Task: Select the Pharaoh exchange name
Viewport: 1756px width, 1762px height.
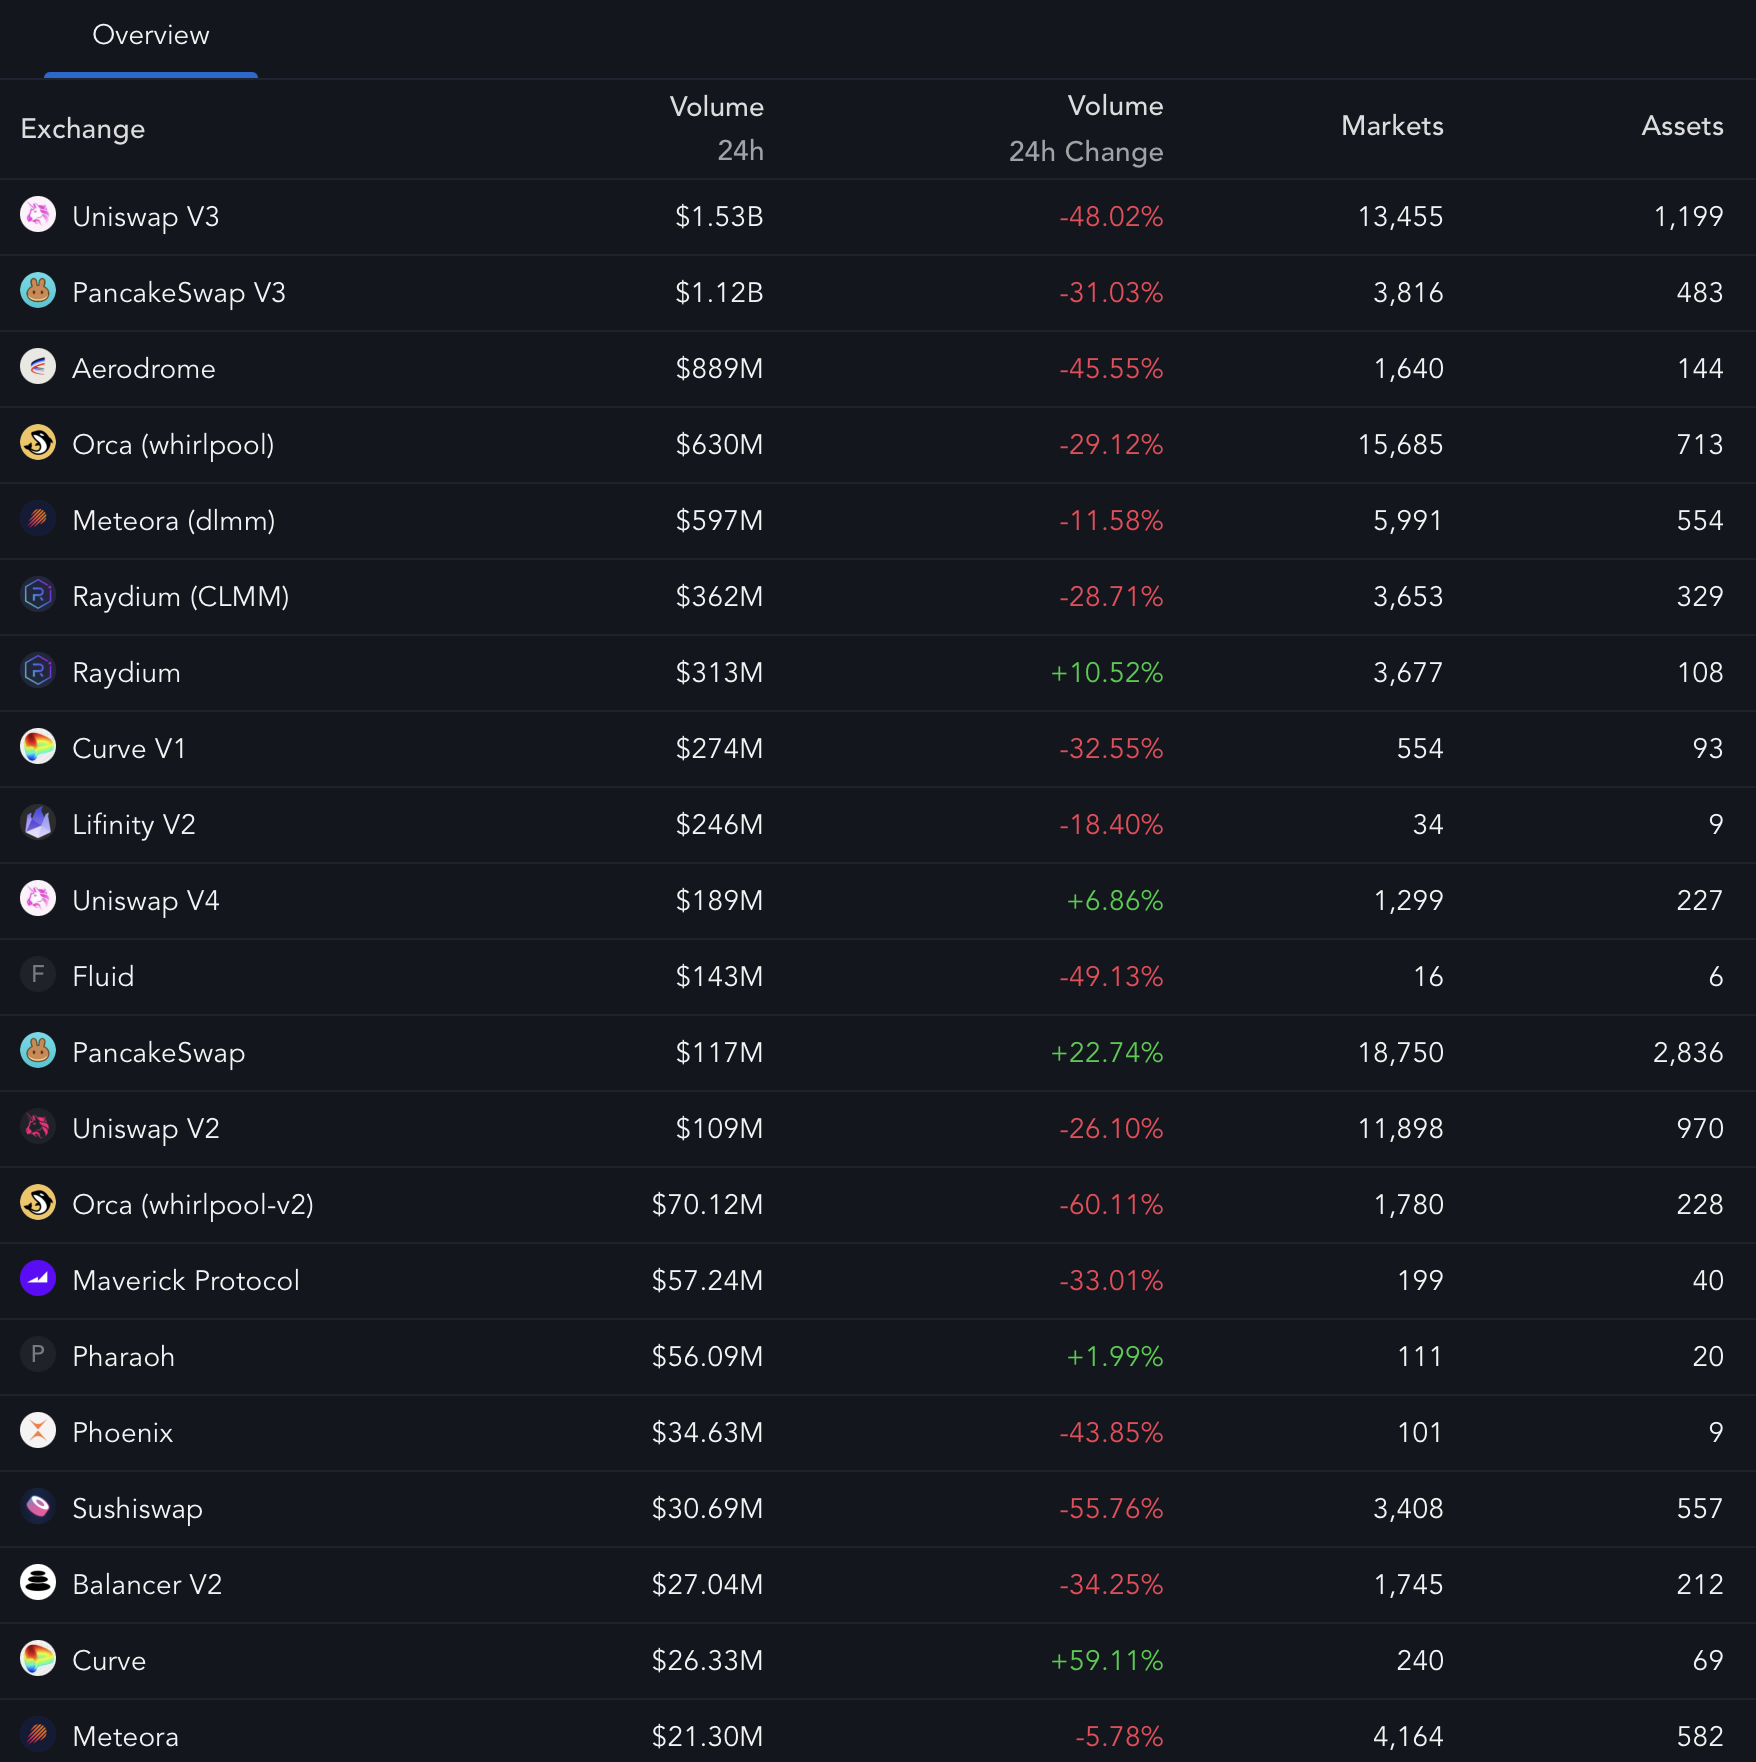Action: point(124,1357)
